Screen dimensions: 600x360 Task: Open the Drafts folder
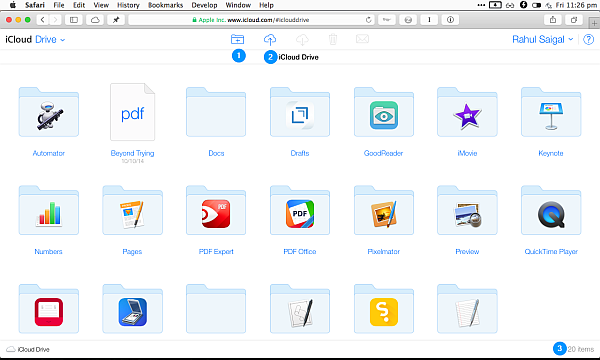[x=300, y=112]
